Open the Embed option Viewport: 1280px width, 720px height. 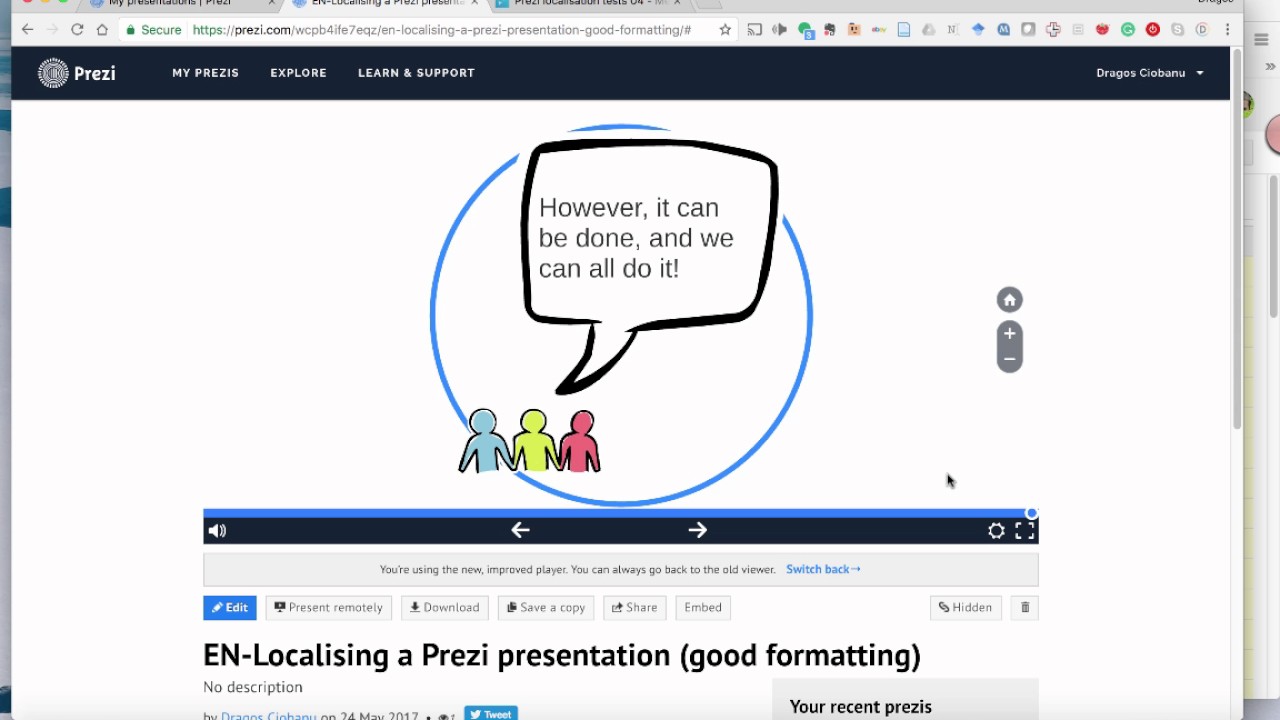703,608
